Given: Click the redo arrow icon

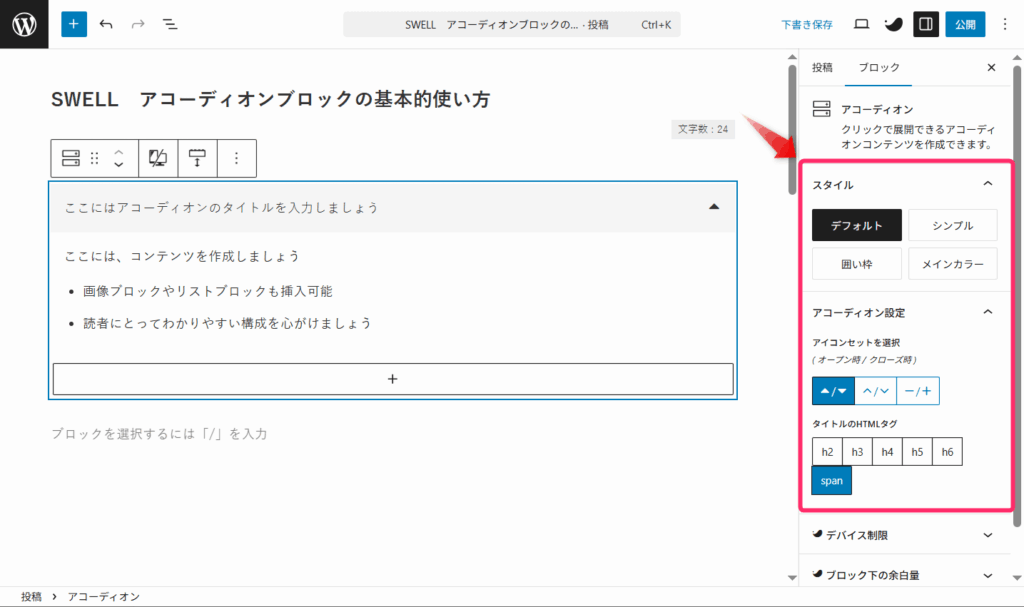Looking at the screenshot, I should (x=138, y=24).
